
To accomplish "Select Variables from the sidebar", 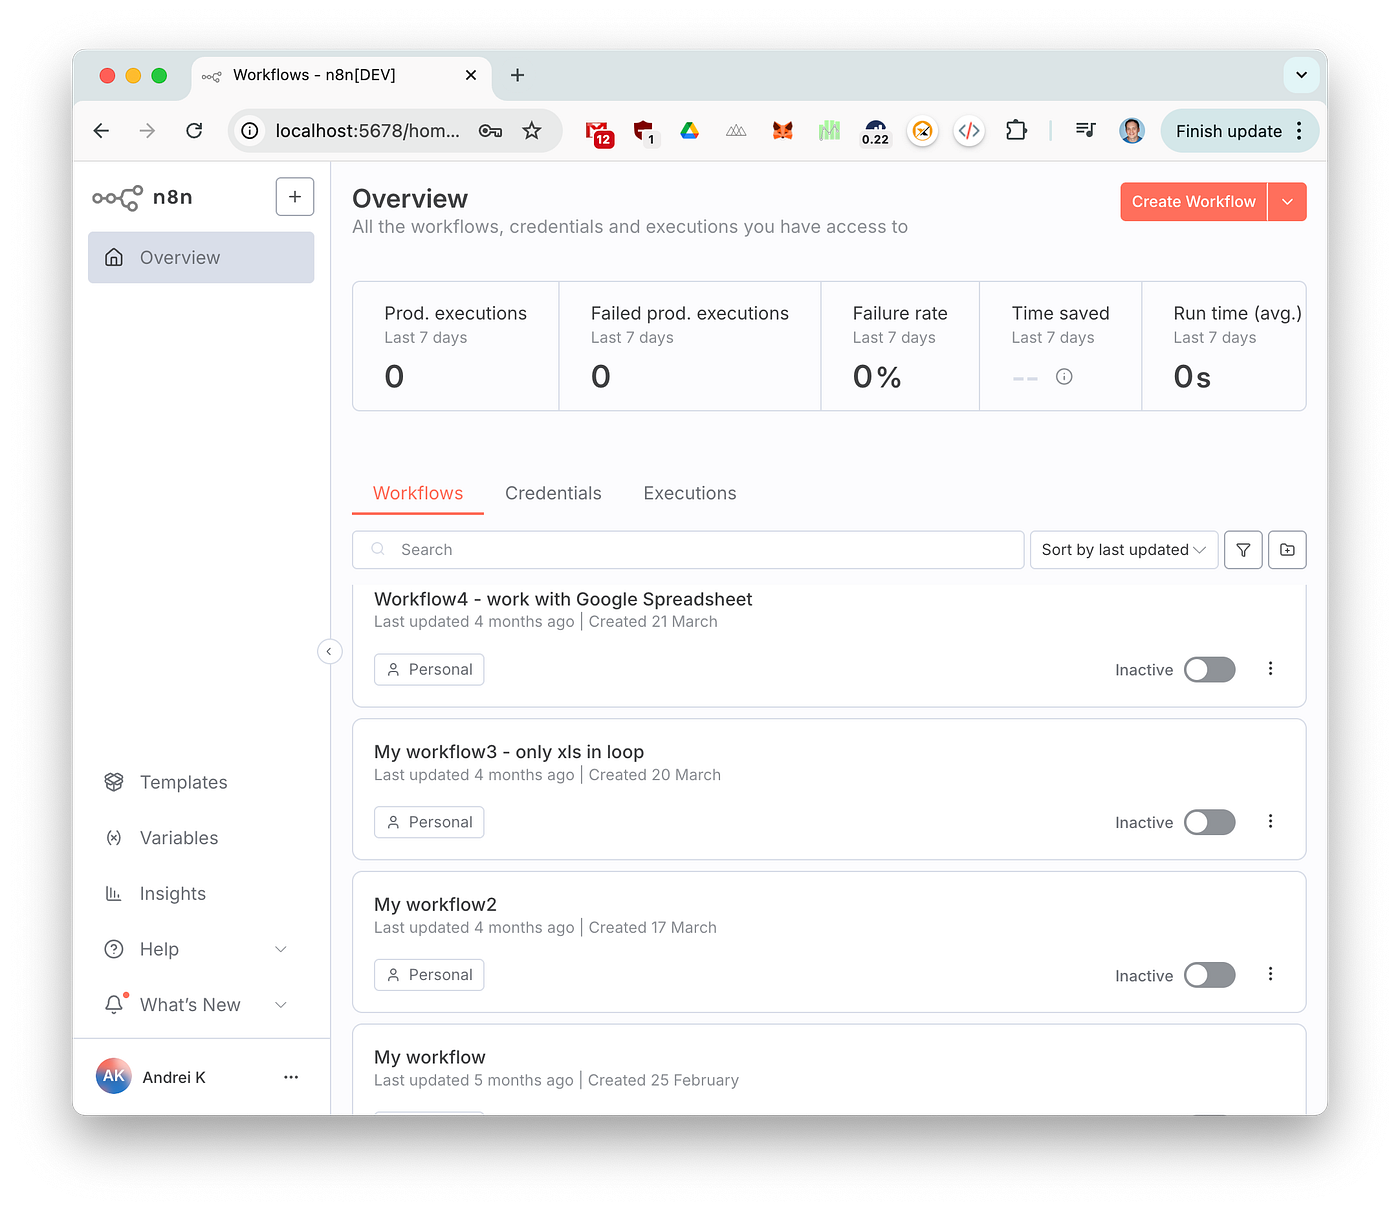I will coord(178,837).
